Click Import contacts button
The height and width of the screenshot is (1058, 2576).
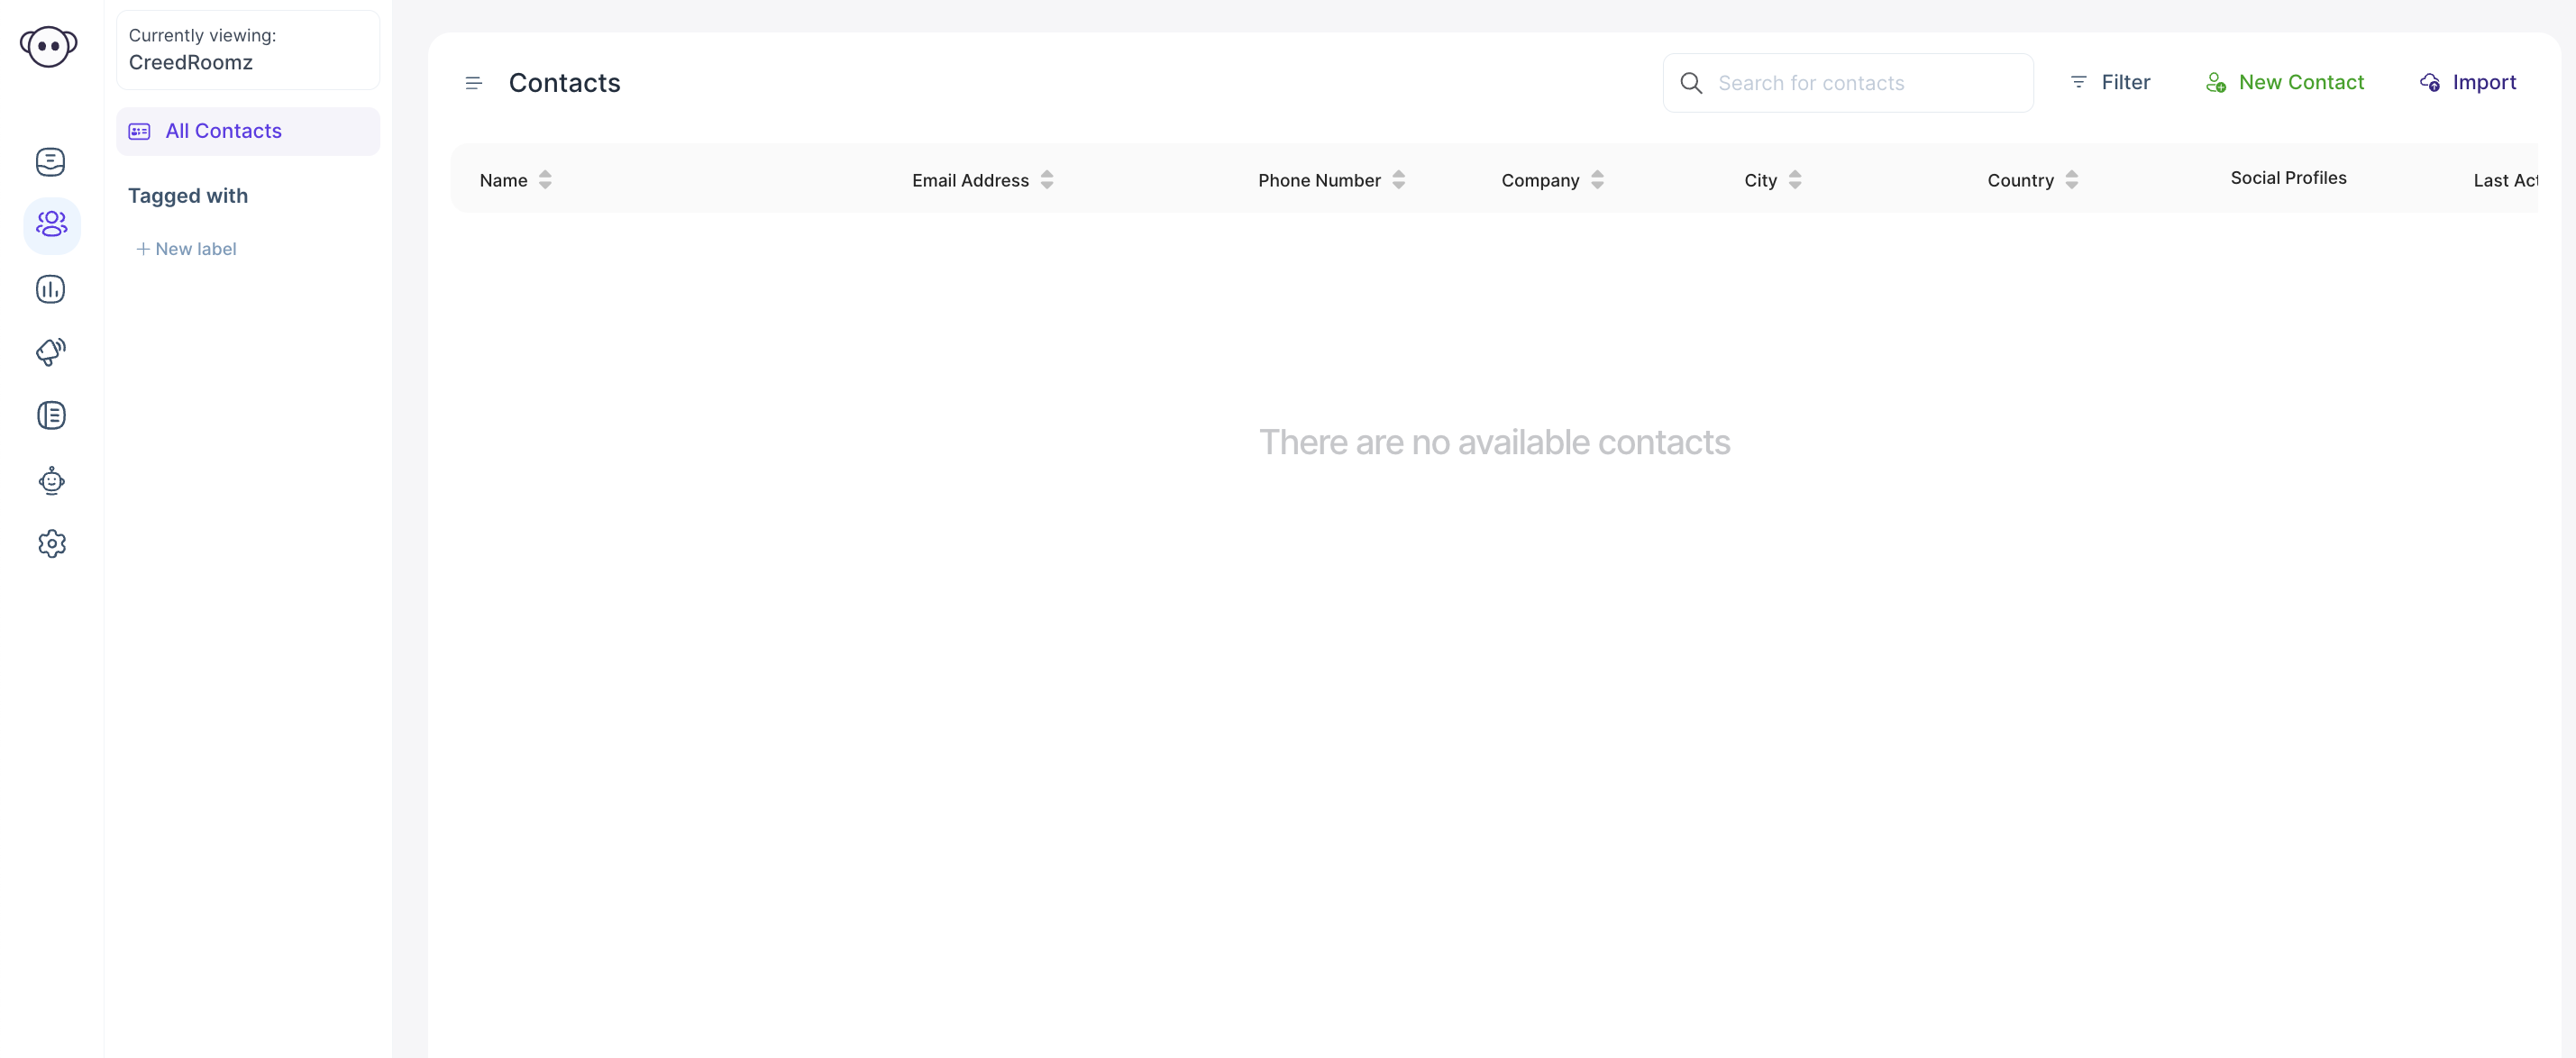pyautogui.click(x=2468, y=83)
